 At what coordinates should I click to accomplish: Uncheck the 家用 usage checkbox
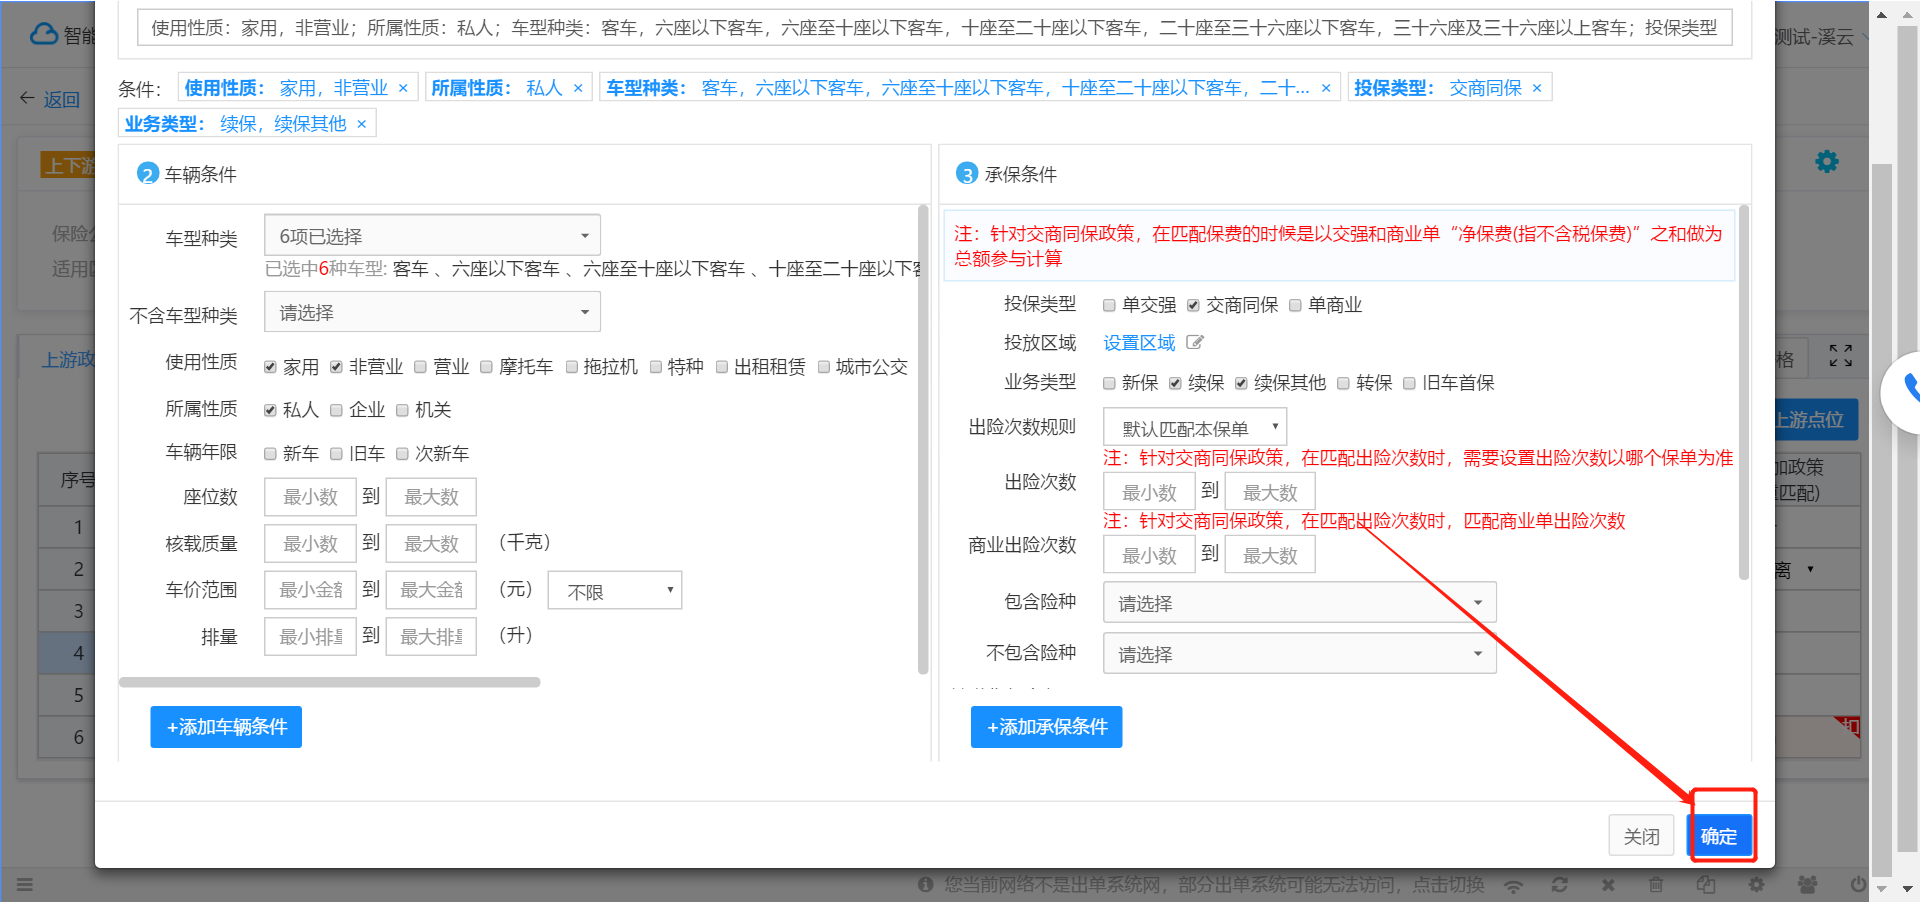[270, 367]
